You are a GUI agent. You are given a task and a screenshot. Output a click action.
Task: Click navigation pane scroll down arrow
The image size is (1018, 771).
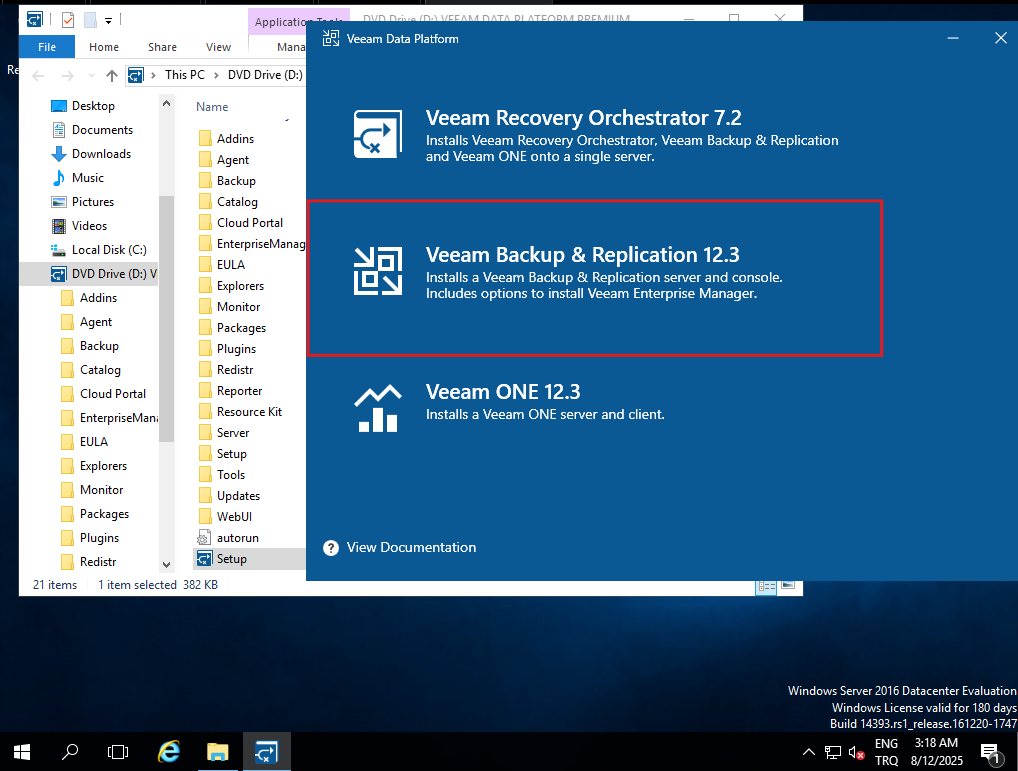pyautogui.click(x=167, y=565)
